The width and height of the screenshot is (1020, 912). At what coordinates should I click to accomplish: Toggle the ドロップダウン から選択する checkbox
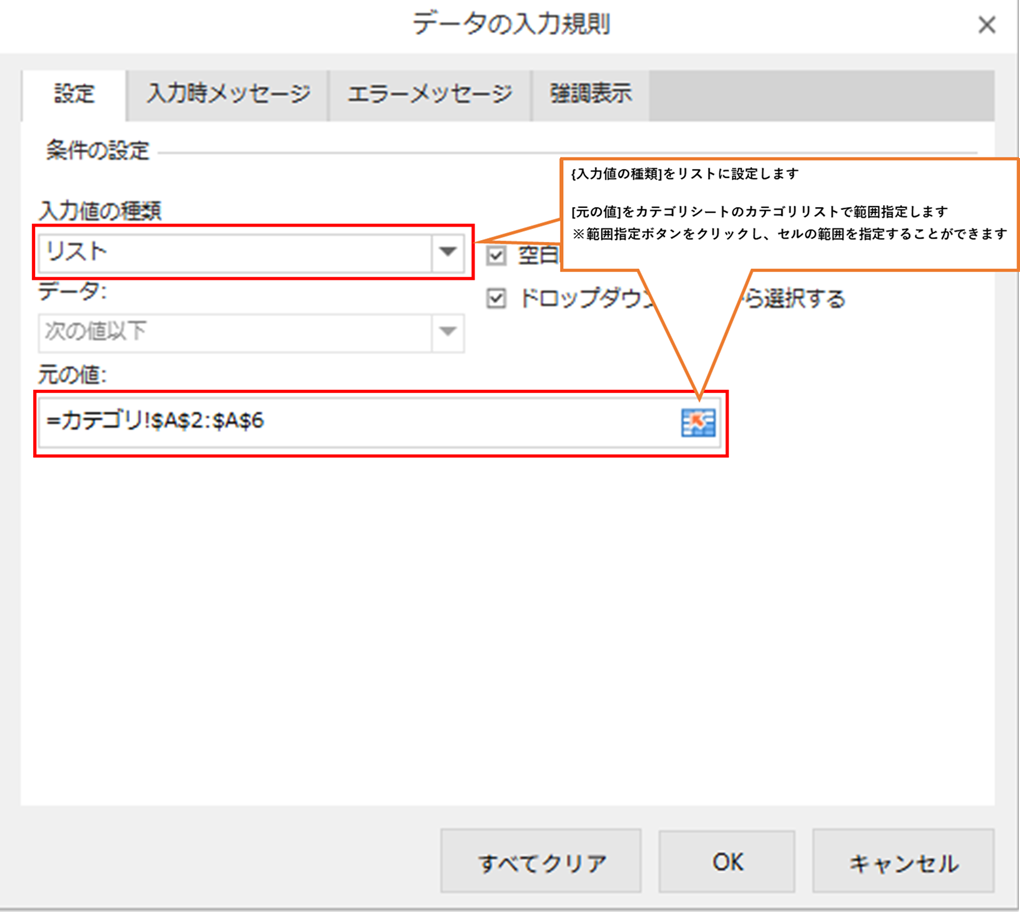pos(496,299)
